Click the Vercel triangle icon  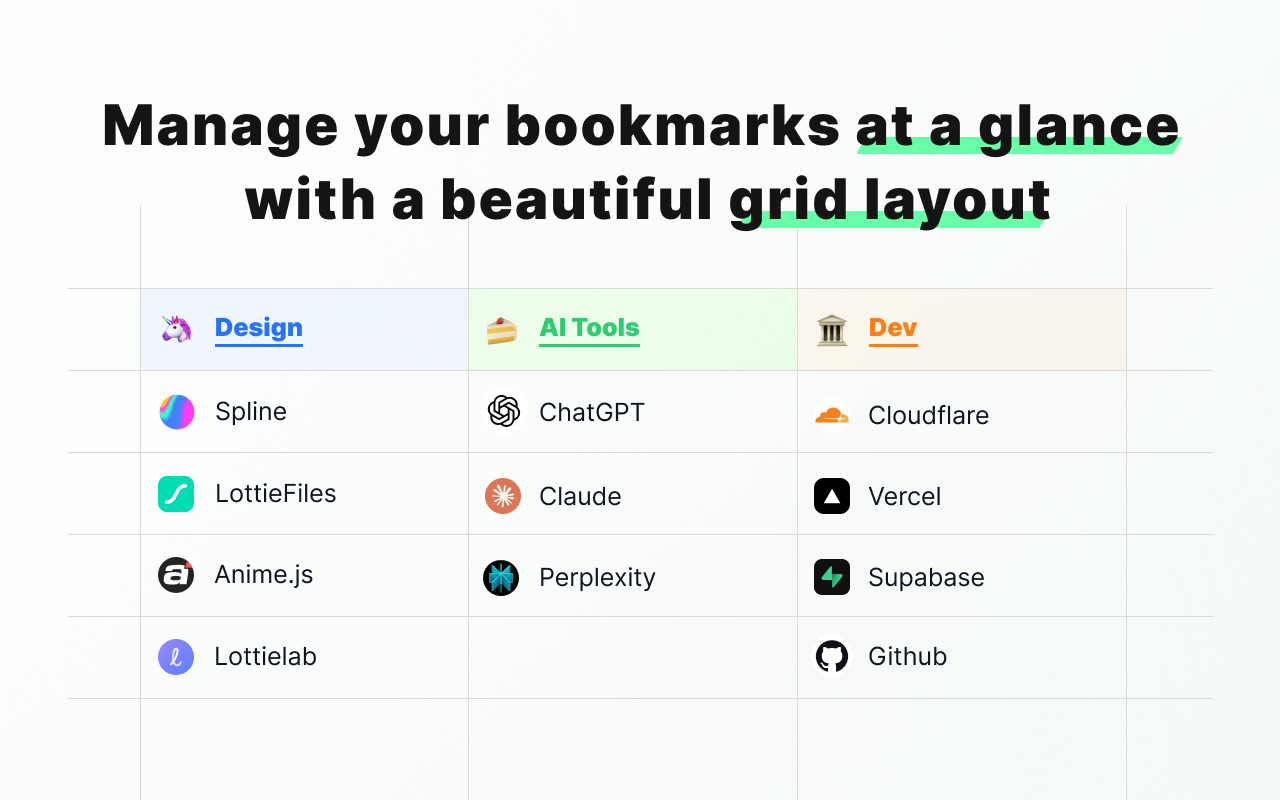[831, 496]
